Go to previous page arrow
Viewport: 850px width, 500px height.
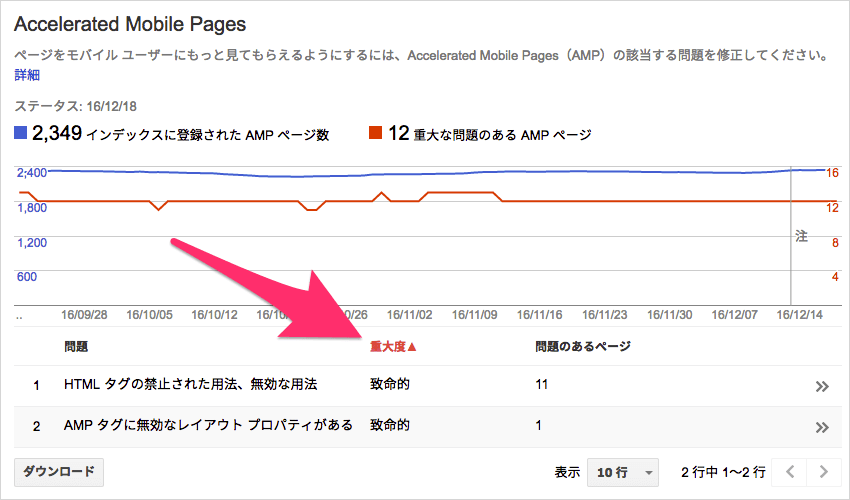790,472
